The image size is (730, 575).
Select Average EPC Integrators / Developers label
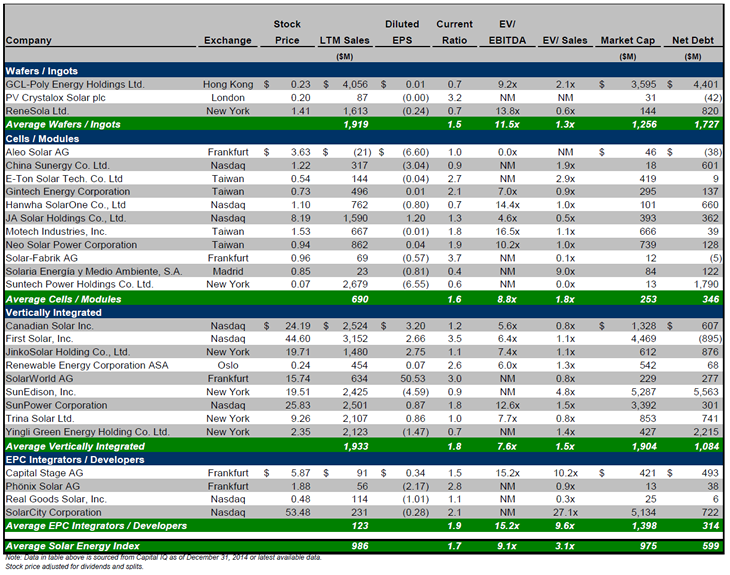(x=96, y=526)
